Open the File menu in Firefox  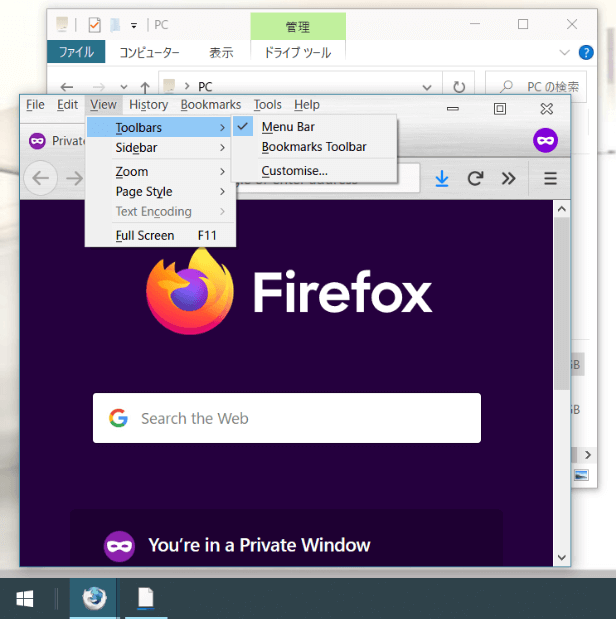[x=35, y=105]
